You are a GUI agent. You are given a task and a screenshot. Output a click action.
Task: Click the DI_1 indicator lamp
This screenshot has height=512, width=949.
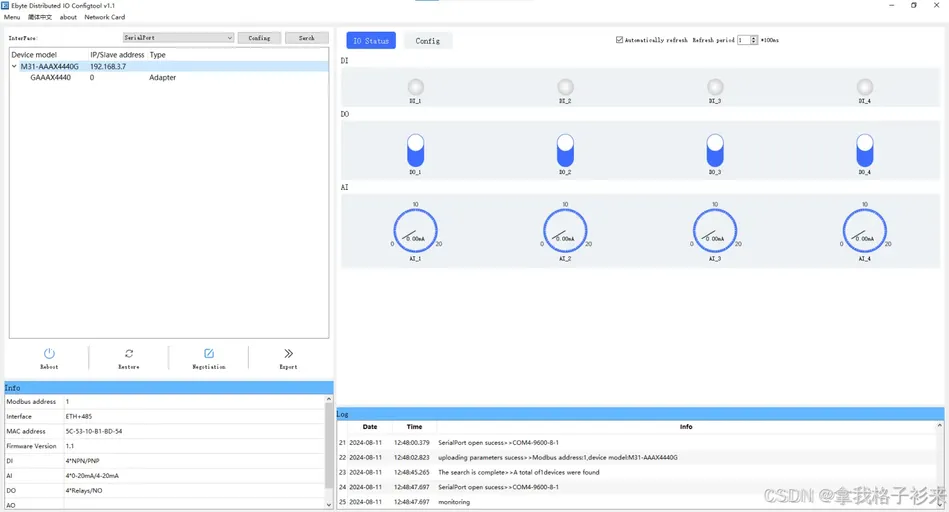pos(415,87)
